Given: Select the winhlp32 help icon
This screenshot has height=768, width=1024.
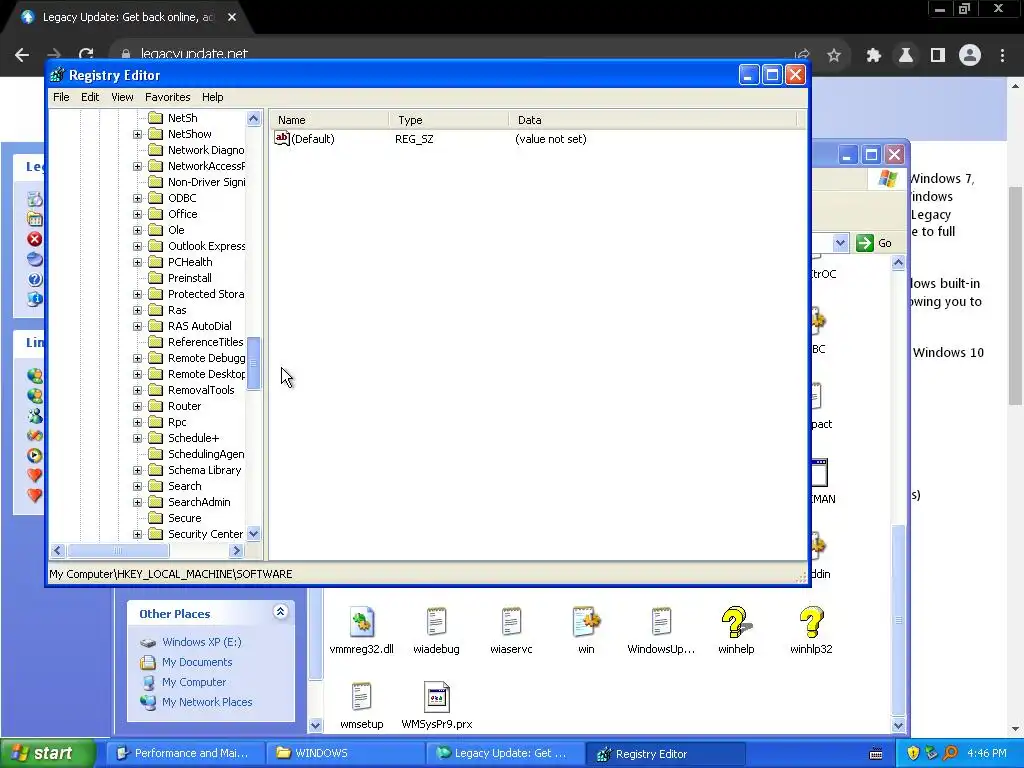Looking at the screenshot, I should point(811,622).
